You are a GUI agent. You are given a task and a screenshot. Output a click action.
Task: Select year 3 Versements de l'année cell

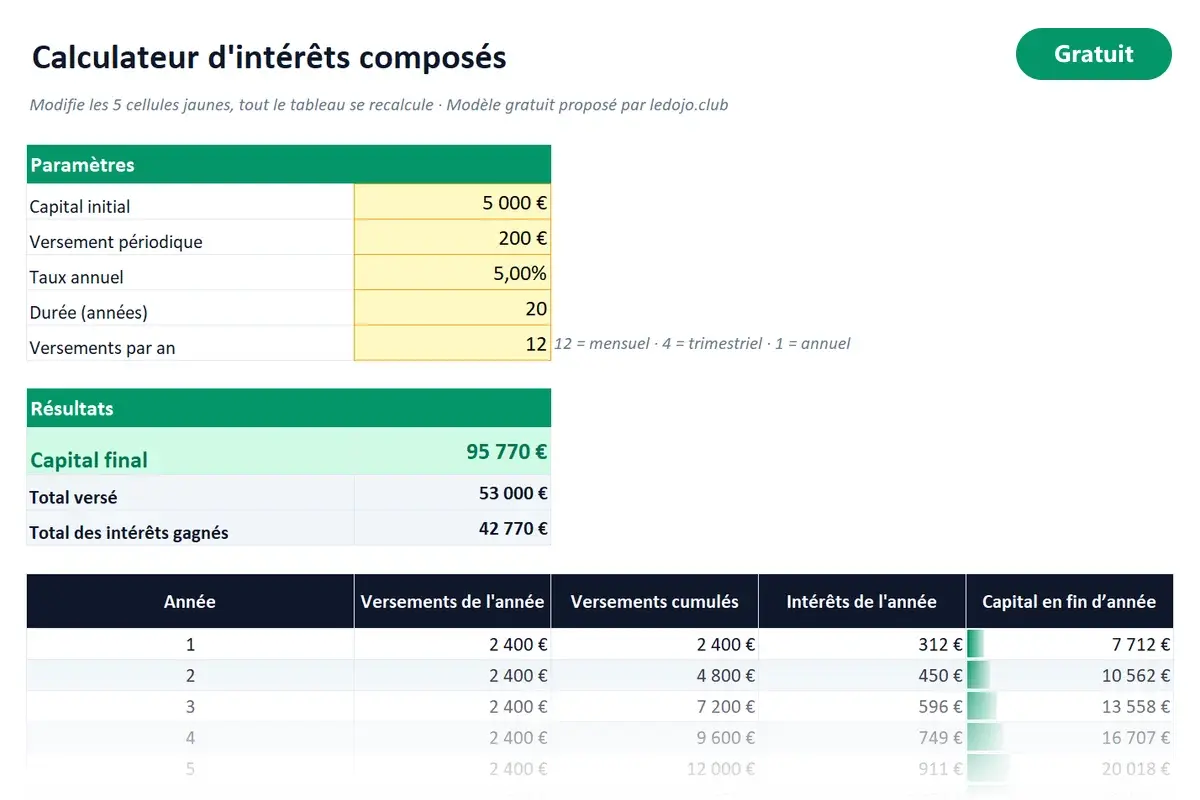tap(452, 706)
